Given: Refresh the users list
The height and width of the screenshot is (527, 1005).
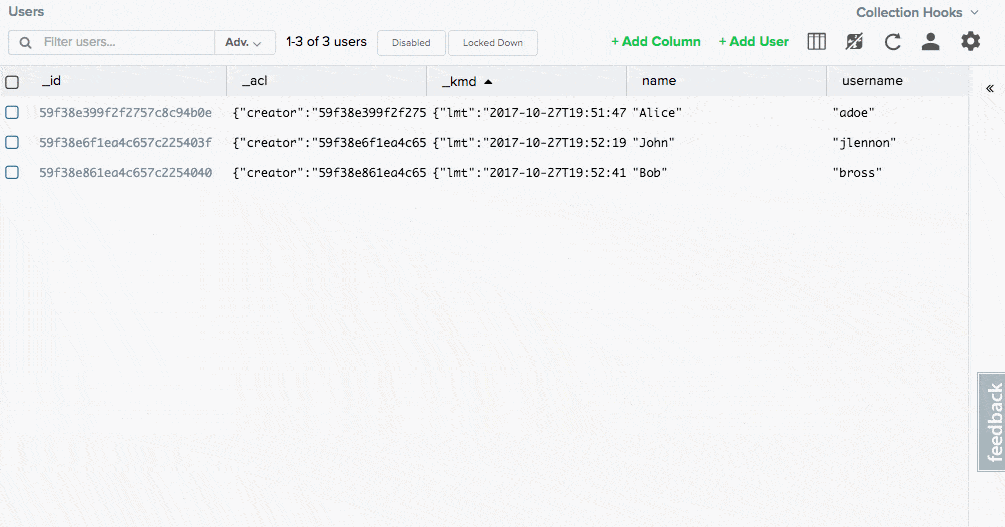Looking at the screenshot, I should click(x=893, y=42).
